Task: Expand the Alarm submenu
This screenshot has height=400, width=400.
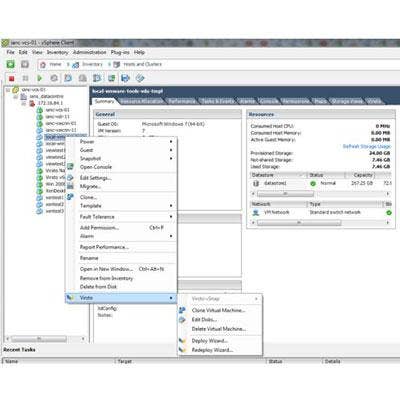Action: coord(171,236)
